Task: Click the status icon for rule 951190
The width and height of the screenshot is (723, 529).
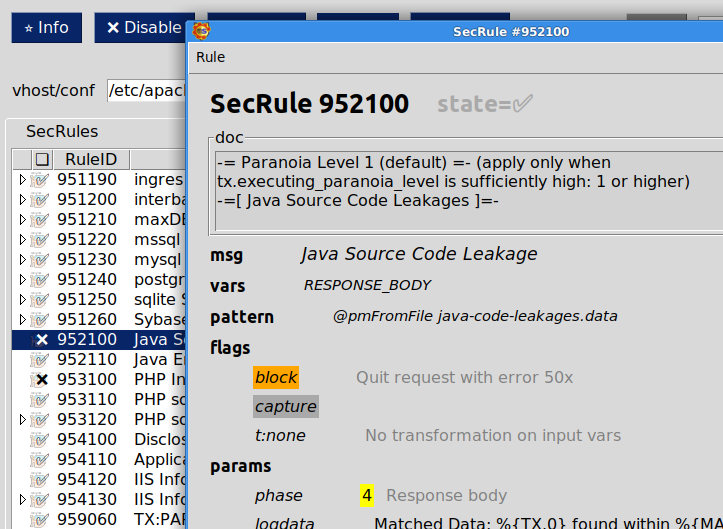Action: point(41,180)
